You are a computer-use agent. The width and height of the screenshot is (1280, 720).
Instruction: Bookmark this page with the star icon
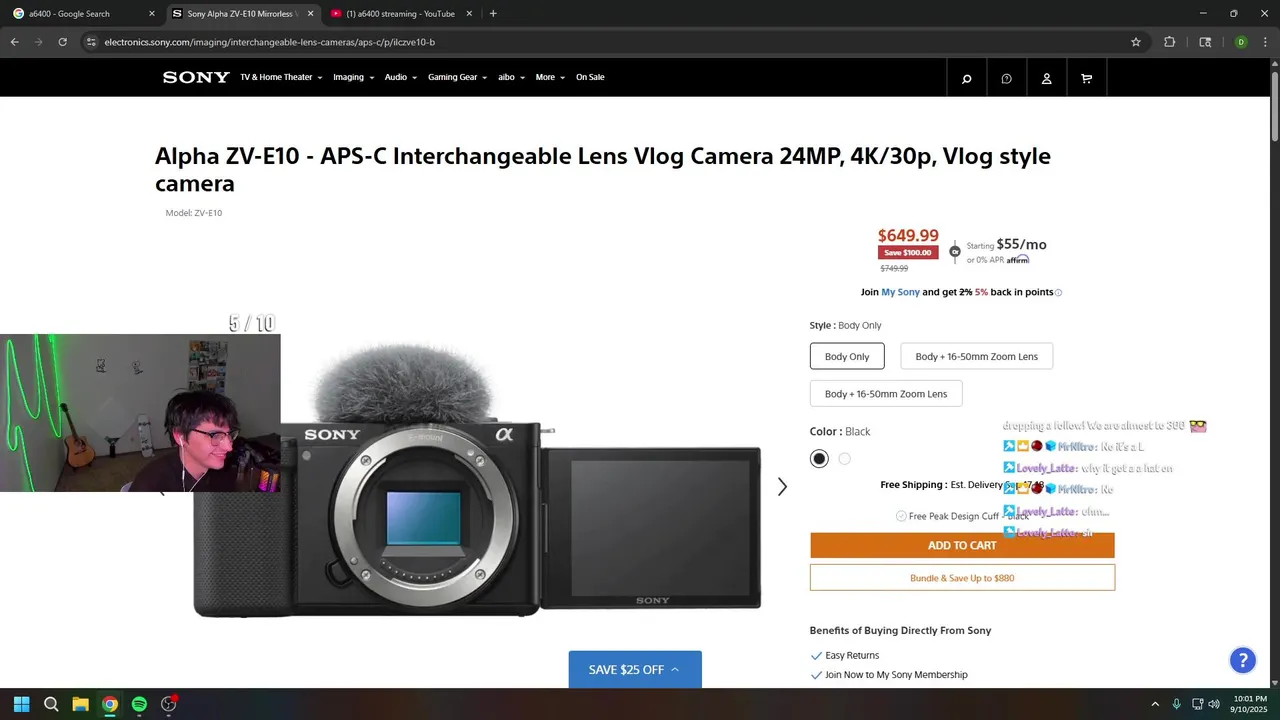(1136, 42)
